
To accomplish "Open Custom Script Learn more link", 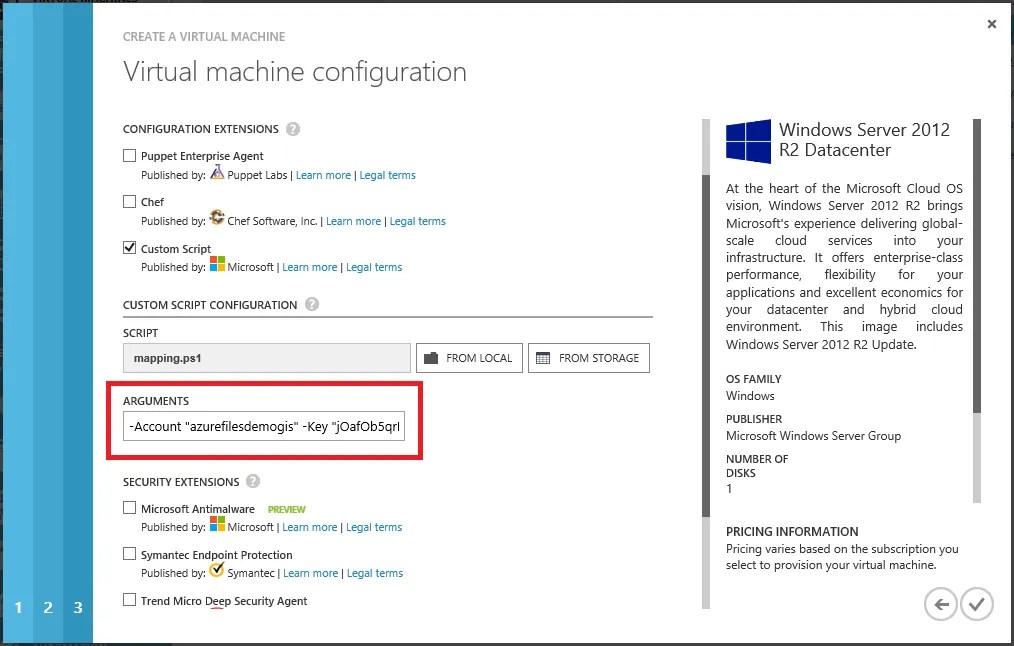I will pyautogui.click(x=310, y=267).
